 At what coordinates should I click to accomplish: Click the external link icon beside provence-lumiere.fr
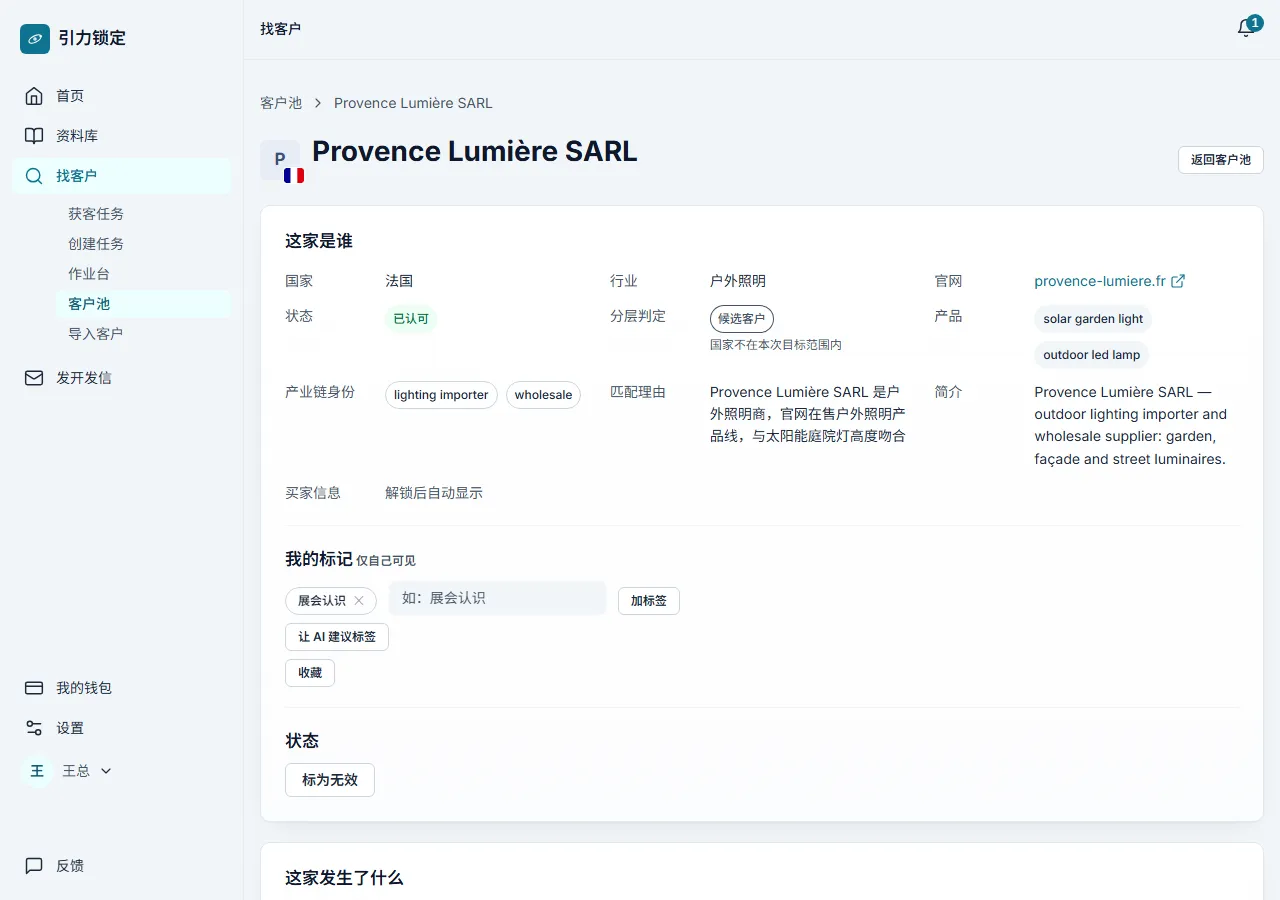pyautogui.click(x=1178, y=281)
